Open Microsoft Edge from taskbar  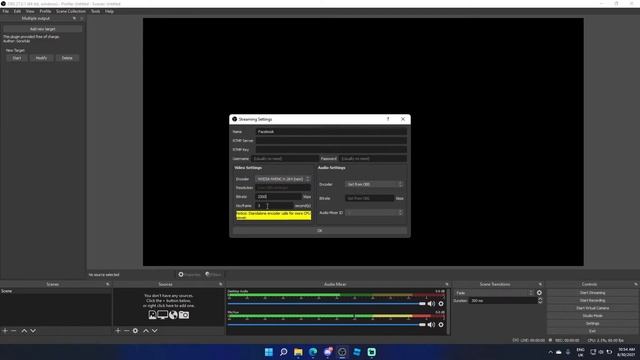(x=313, y=352)
